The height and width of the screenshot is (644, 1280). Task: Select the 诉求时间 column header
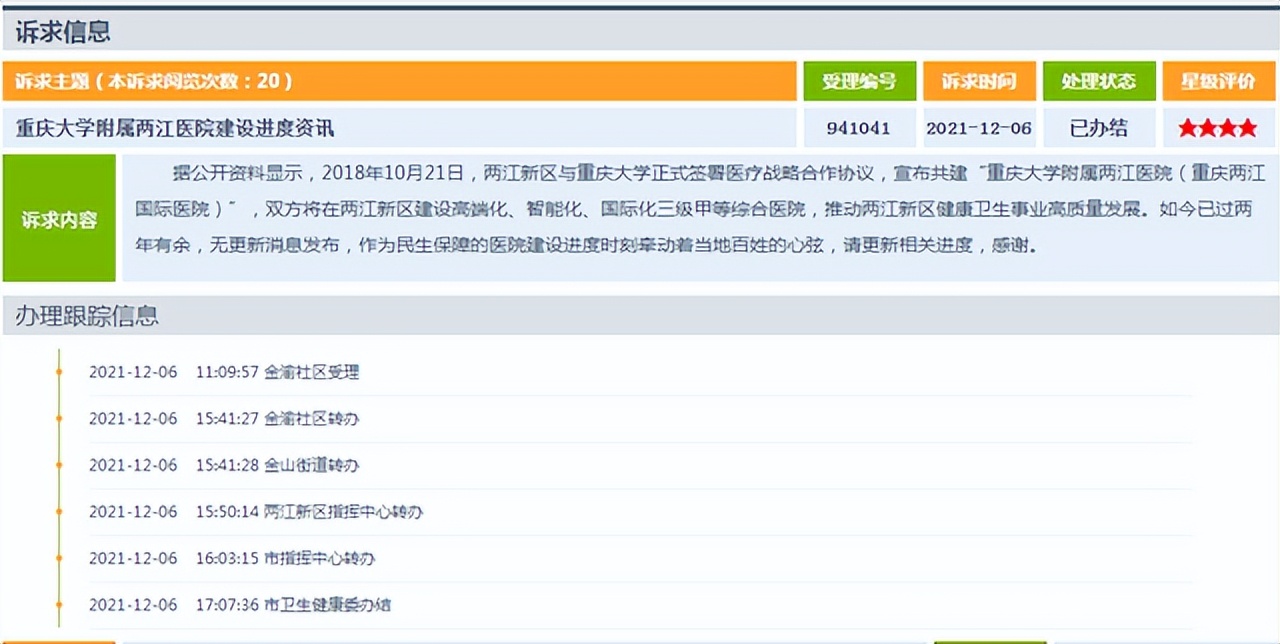[979, 81]
